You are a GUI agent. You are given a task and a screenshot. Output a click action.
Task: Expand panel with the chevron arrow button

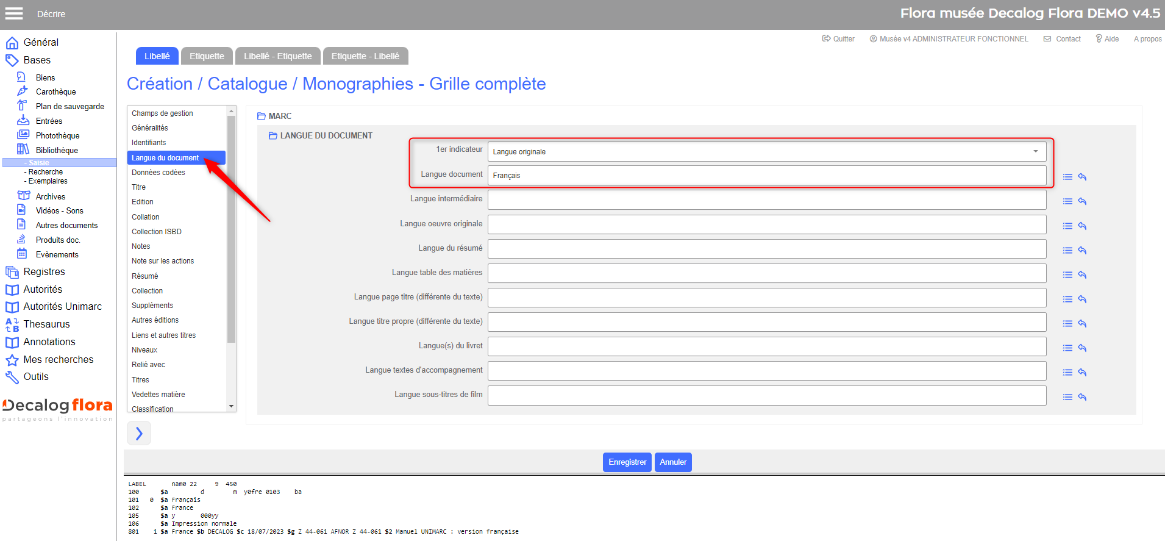click(x=139, y=434)
